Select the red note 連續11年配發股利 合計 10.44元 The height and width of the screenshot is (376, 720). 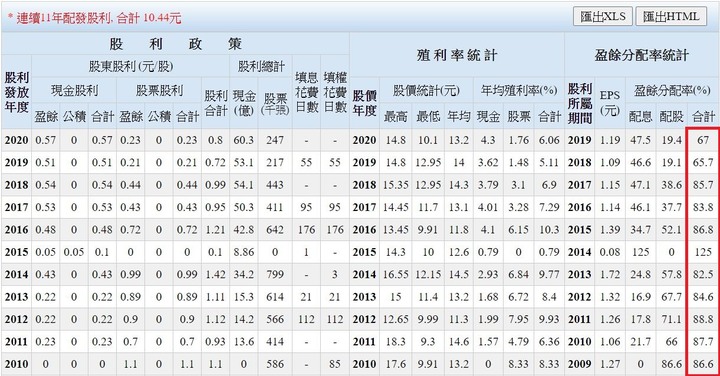point(94,18)
